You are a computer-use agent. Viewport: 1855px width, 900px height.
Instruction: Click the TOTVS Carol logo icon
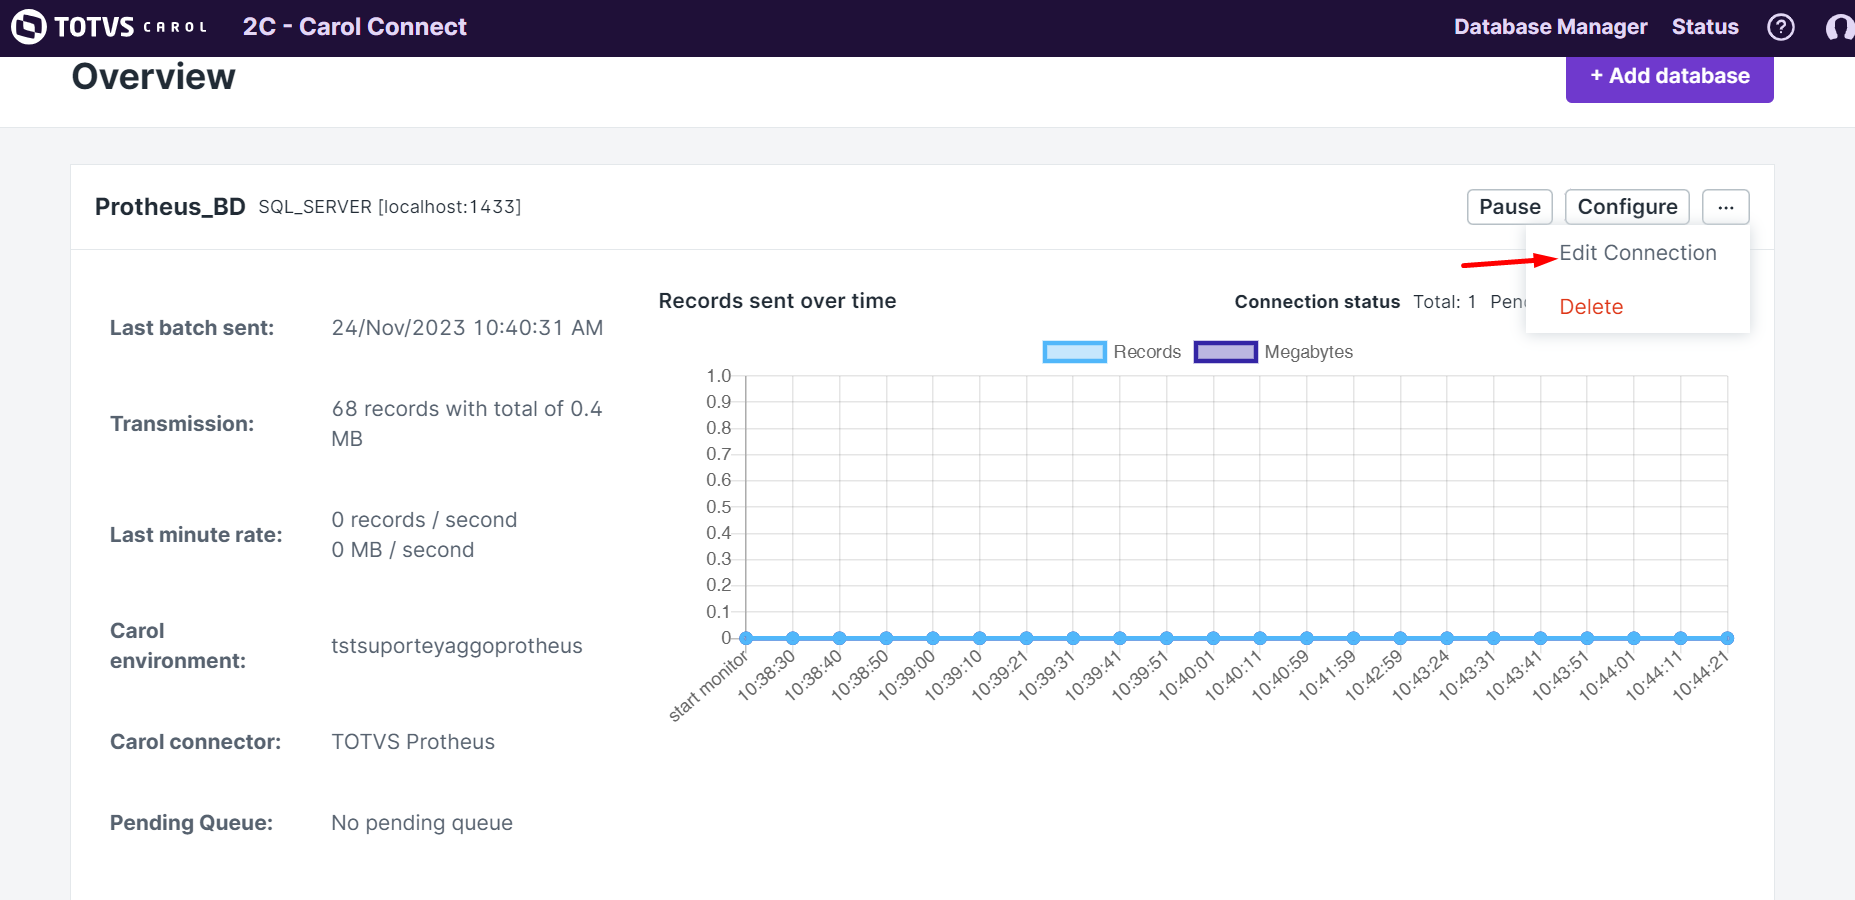(29, 27)
